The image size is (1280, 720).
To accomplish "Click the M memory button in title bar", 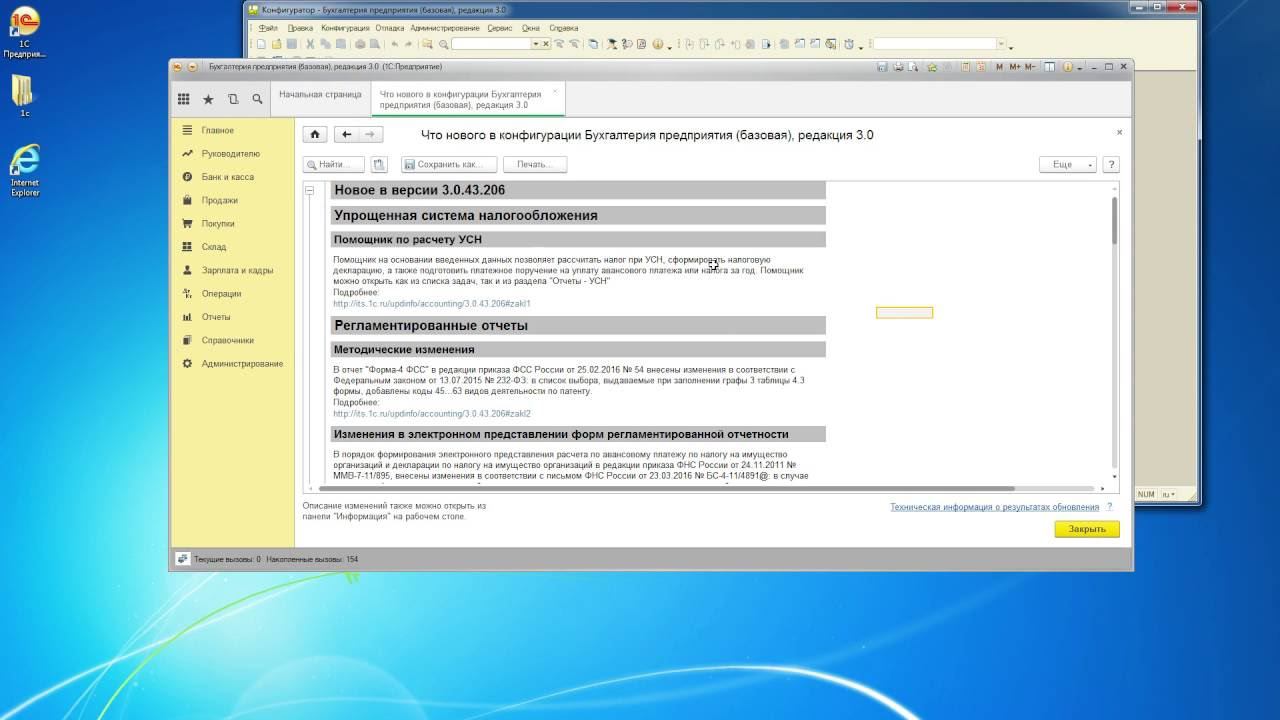I will pos(999,67).
